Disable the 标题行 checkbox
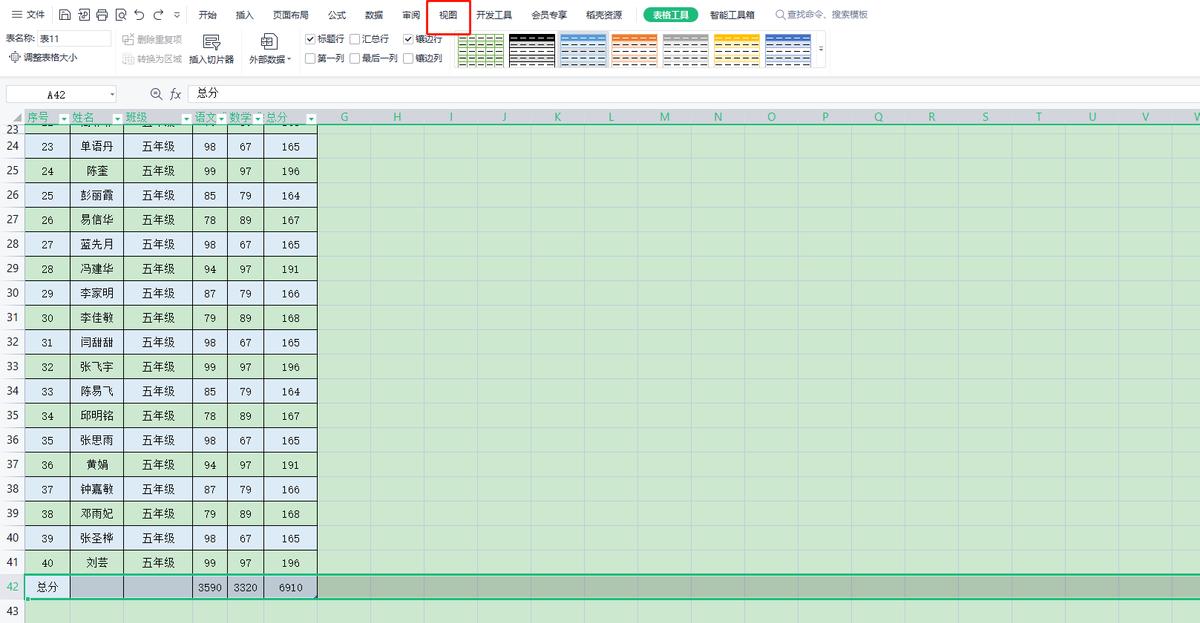Screen dimensions: 1200x623 (x=311, y=40)
